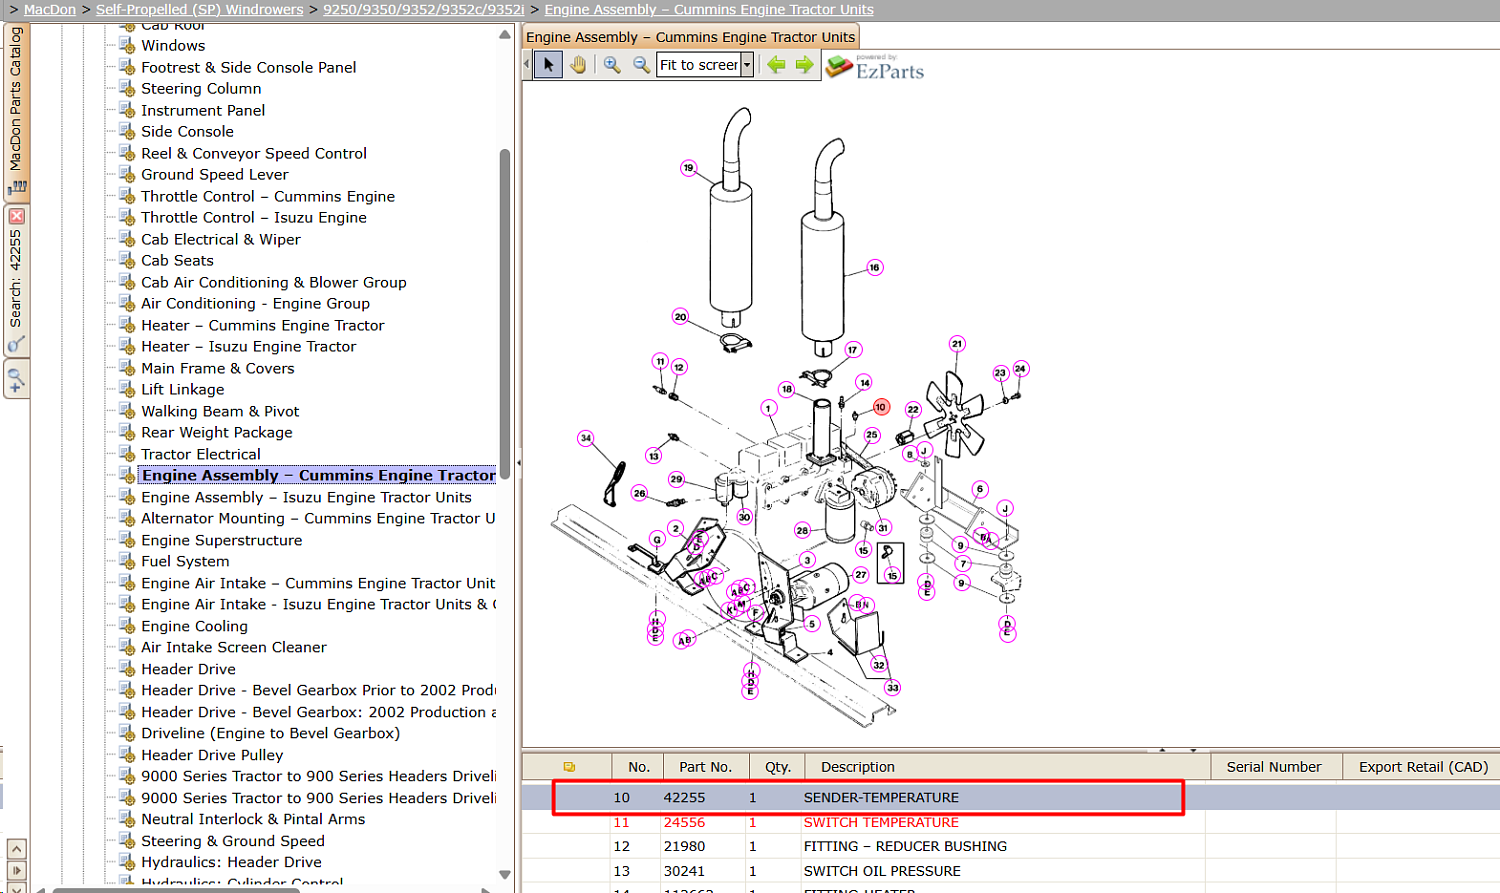Click the Air Conditioning - Engine Group icon
Viewport: 1500px width, 893px height.
127,304
